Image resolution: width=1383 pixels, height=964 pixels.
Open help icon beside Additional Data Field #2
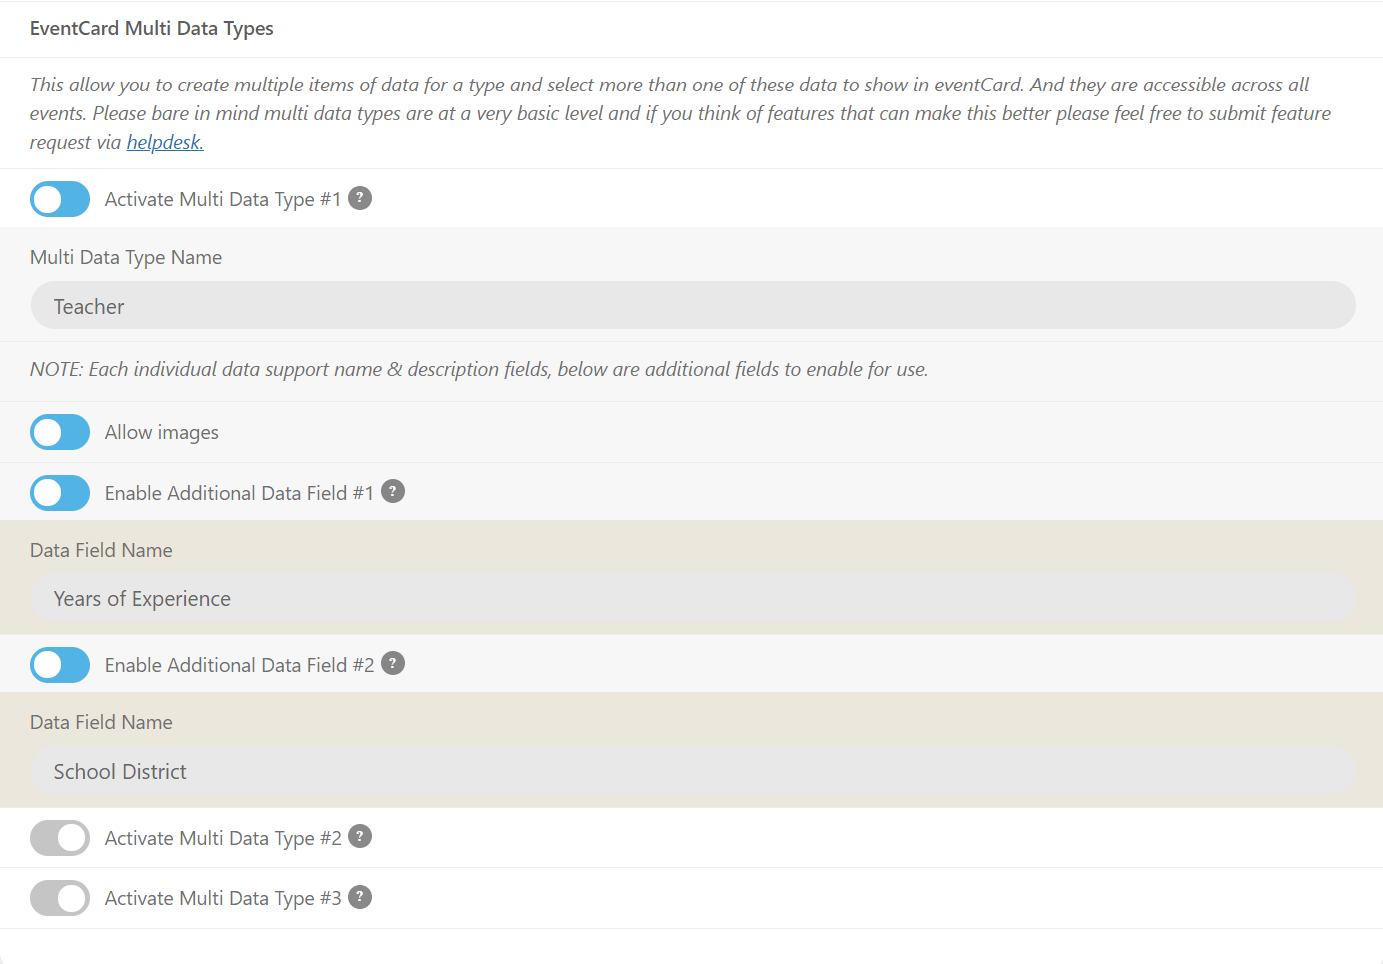[393, 663]
